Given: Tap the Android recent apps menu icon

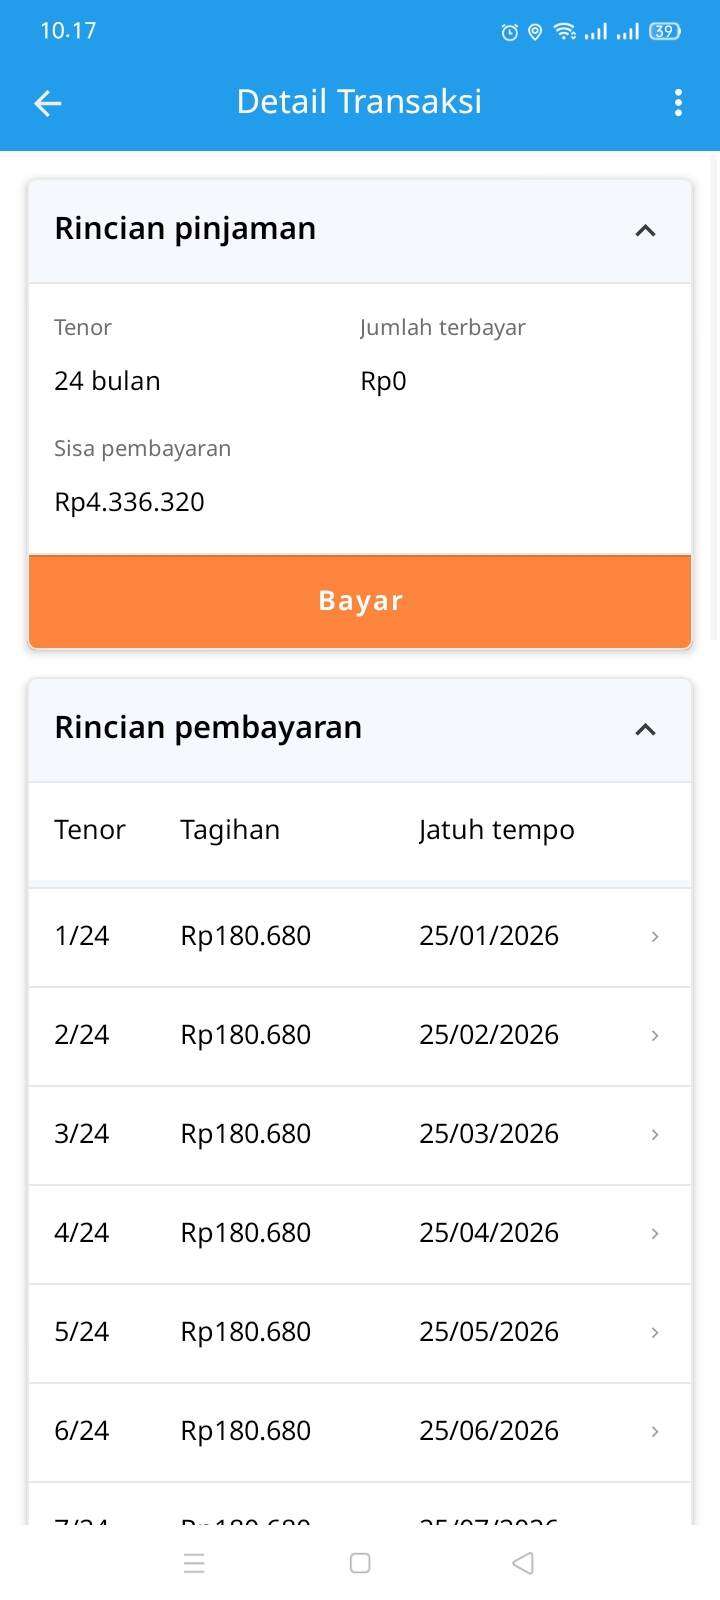Looking at the screenshot, I should click(x=194, y=1563).
